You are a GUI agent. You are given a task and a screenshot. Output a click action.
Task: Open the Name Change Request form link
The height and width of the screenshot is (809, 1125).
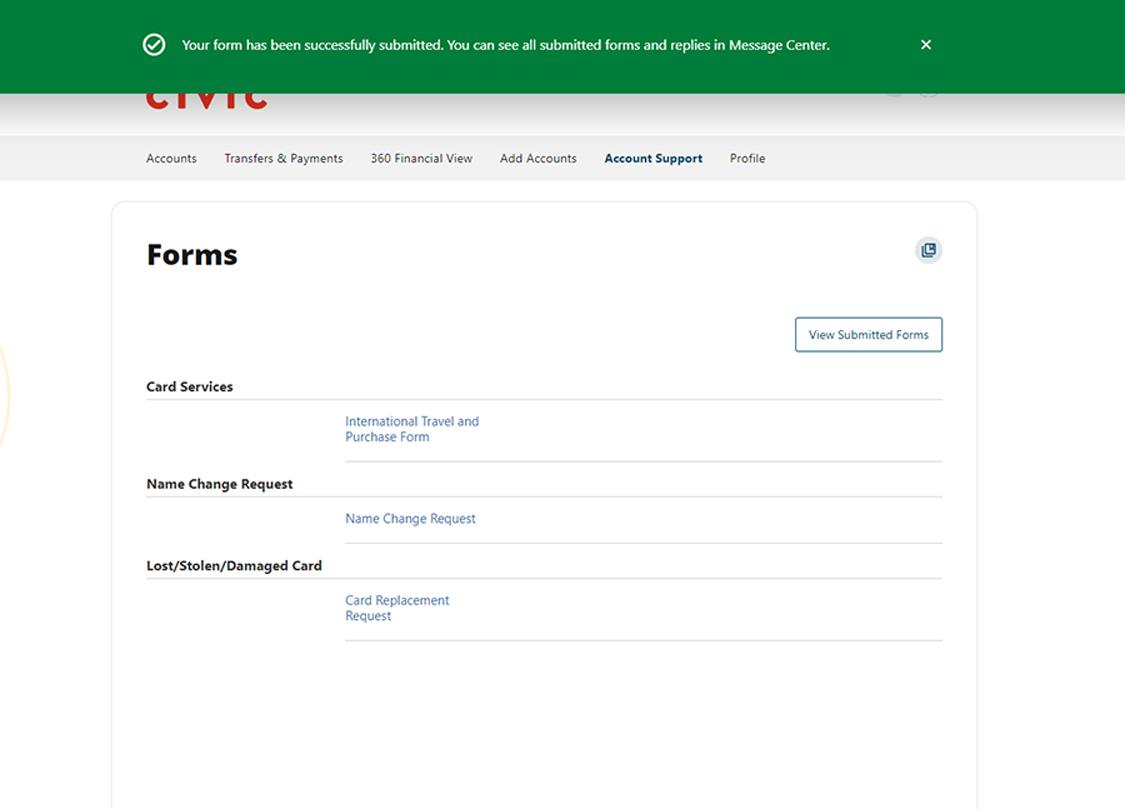[410, 519]
